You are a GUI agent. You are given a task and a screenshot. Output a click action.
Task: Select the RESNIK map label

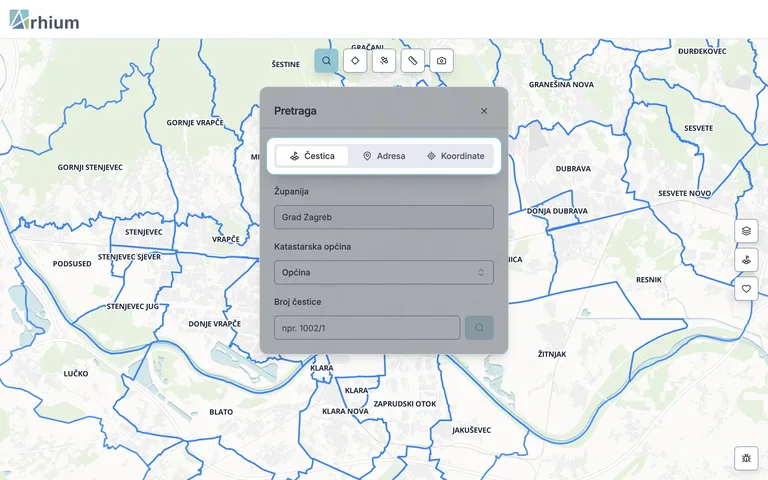coord(649,280)
